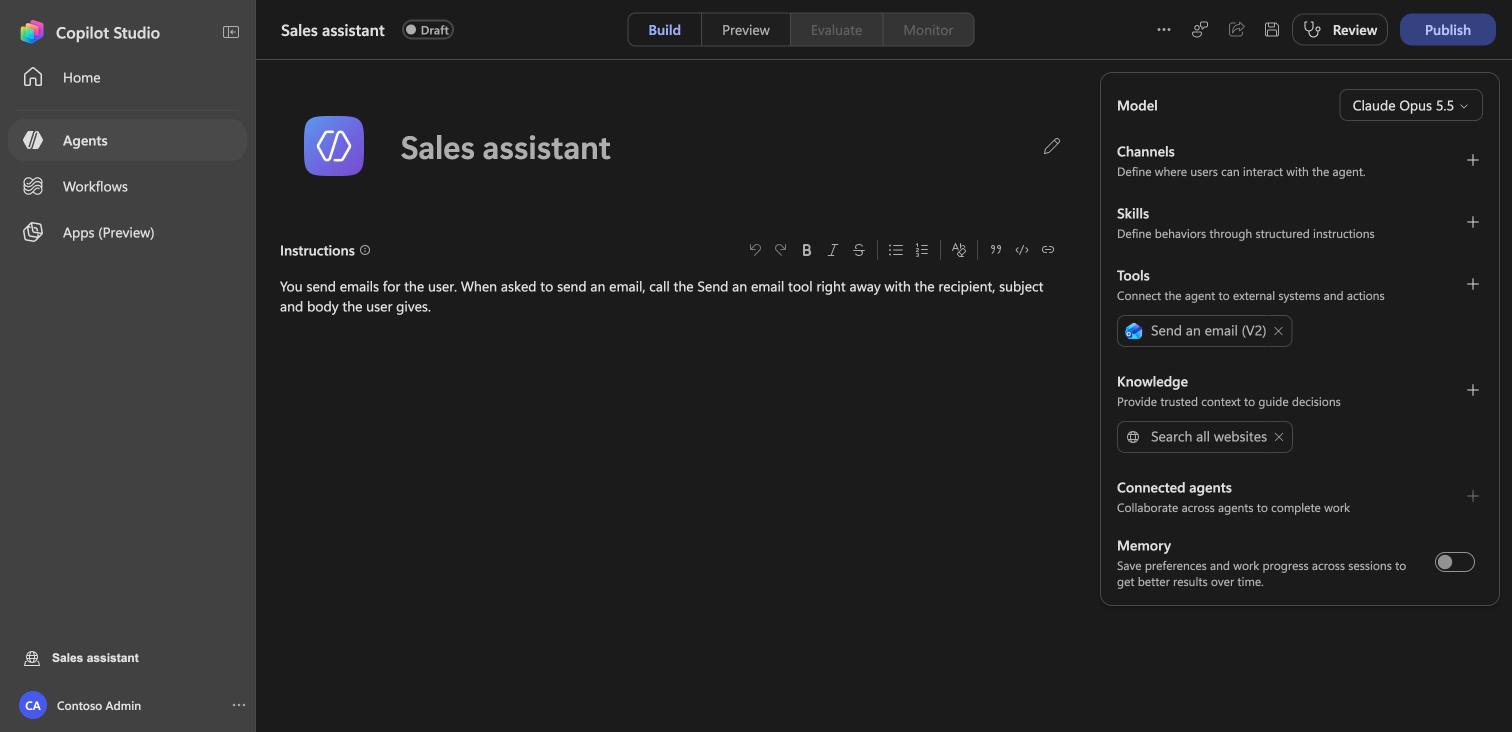Add a skill with the plus icon
The image size is (1512, 732).
click(x=1472, y=222)
